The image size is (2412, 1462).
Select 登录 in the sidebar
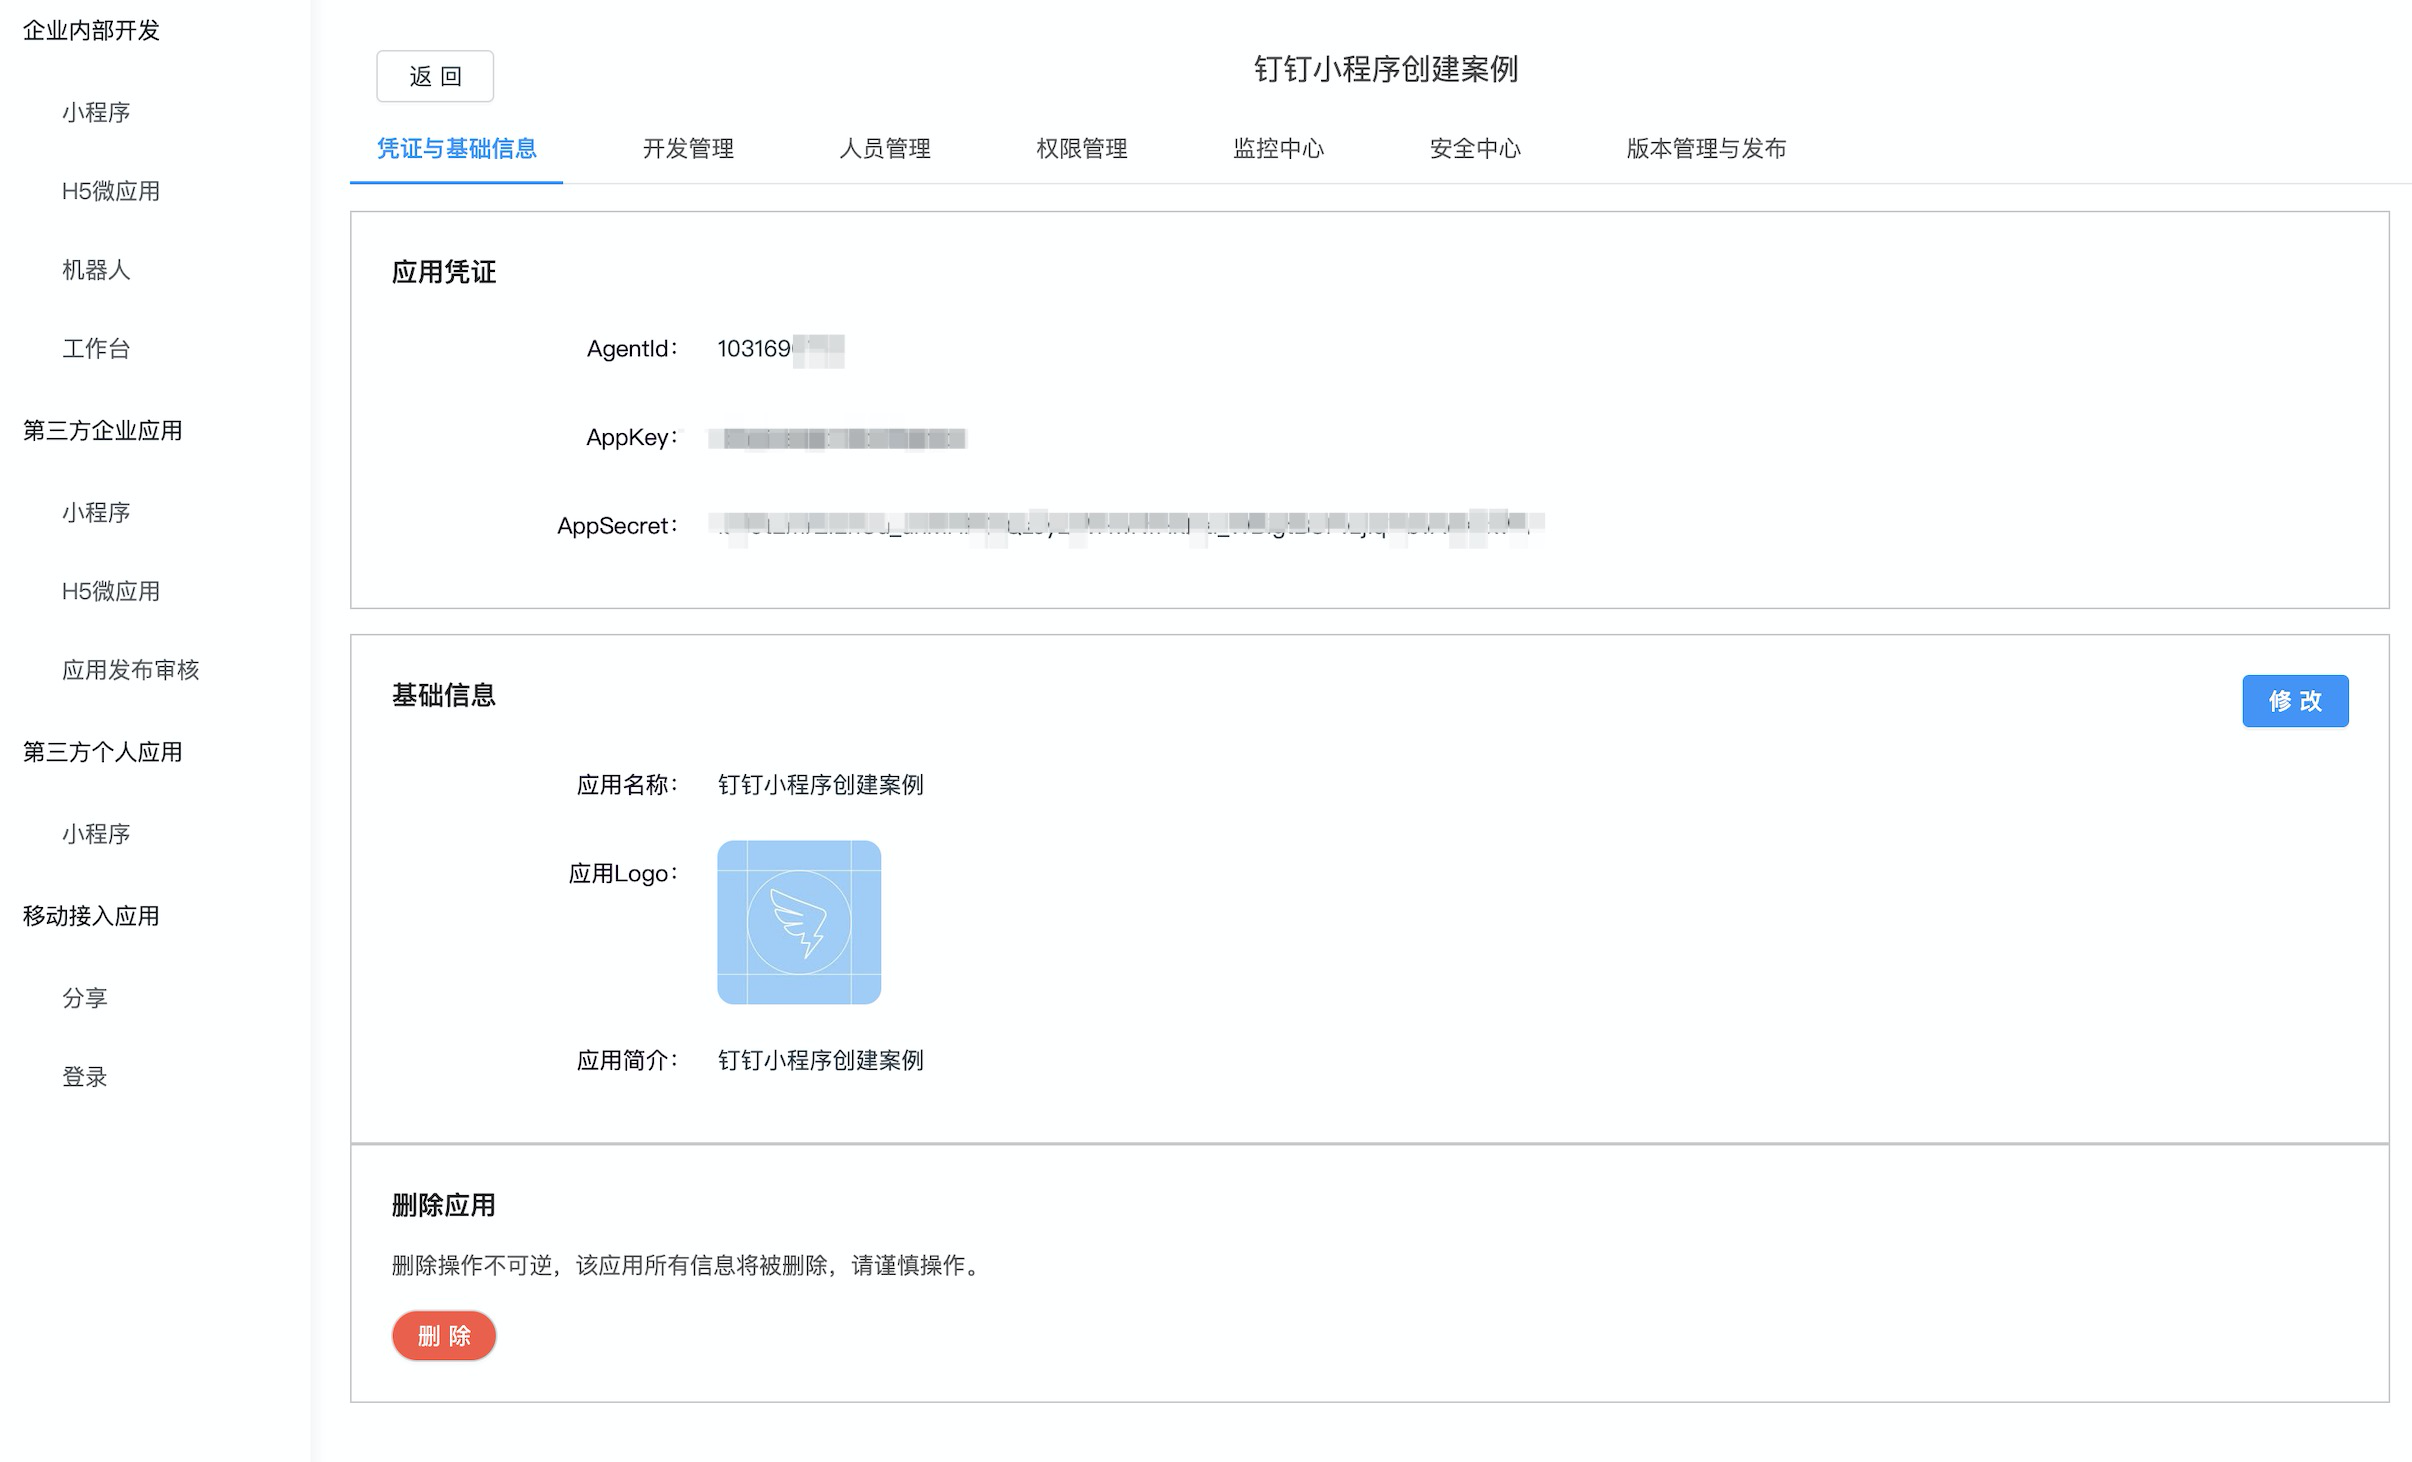(84, 1076)
